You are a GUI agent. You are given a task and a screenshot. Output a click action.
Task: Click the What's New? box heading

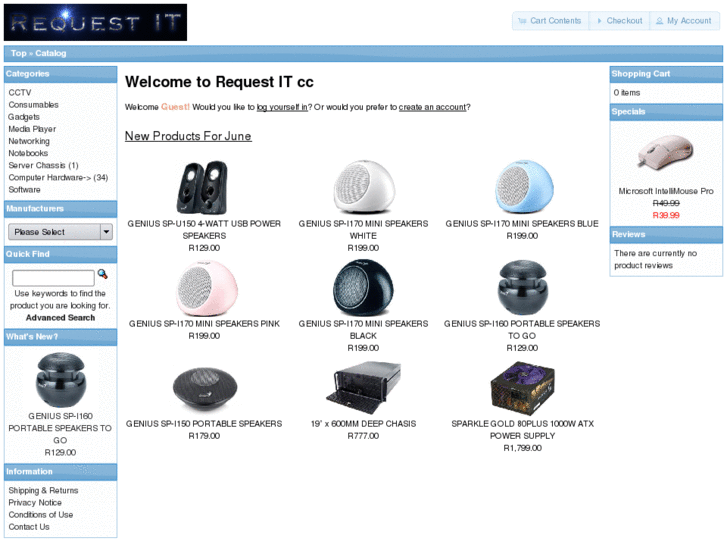tap(60, 337)
